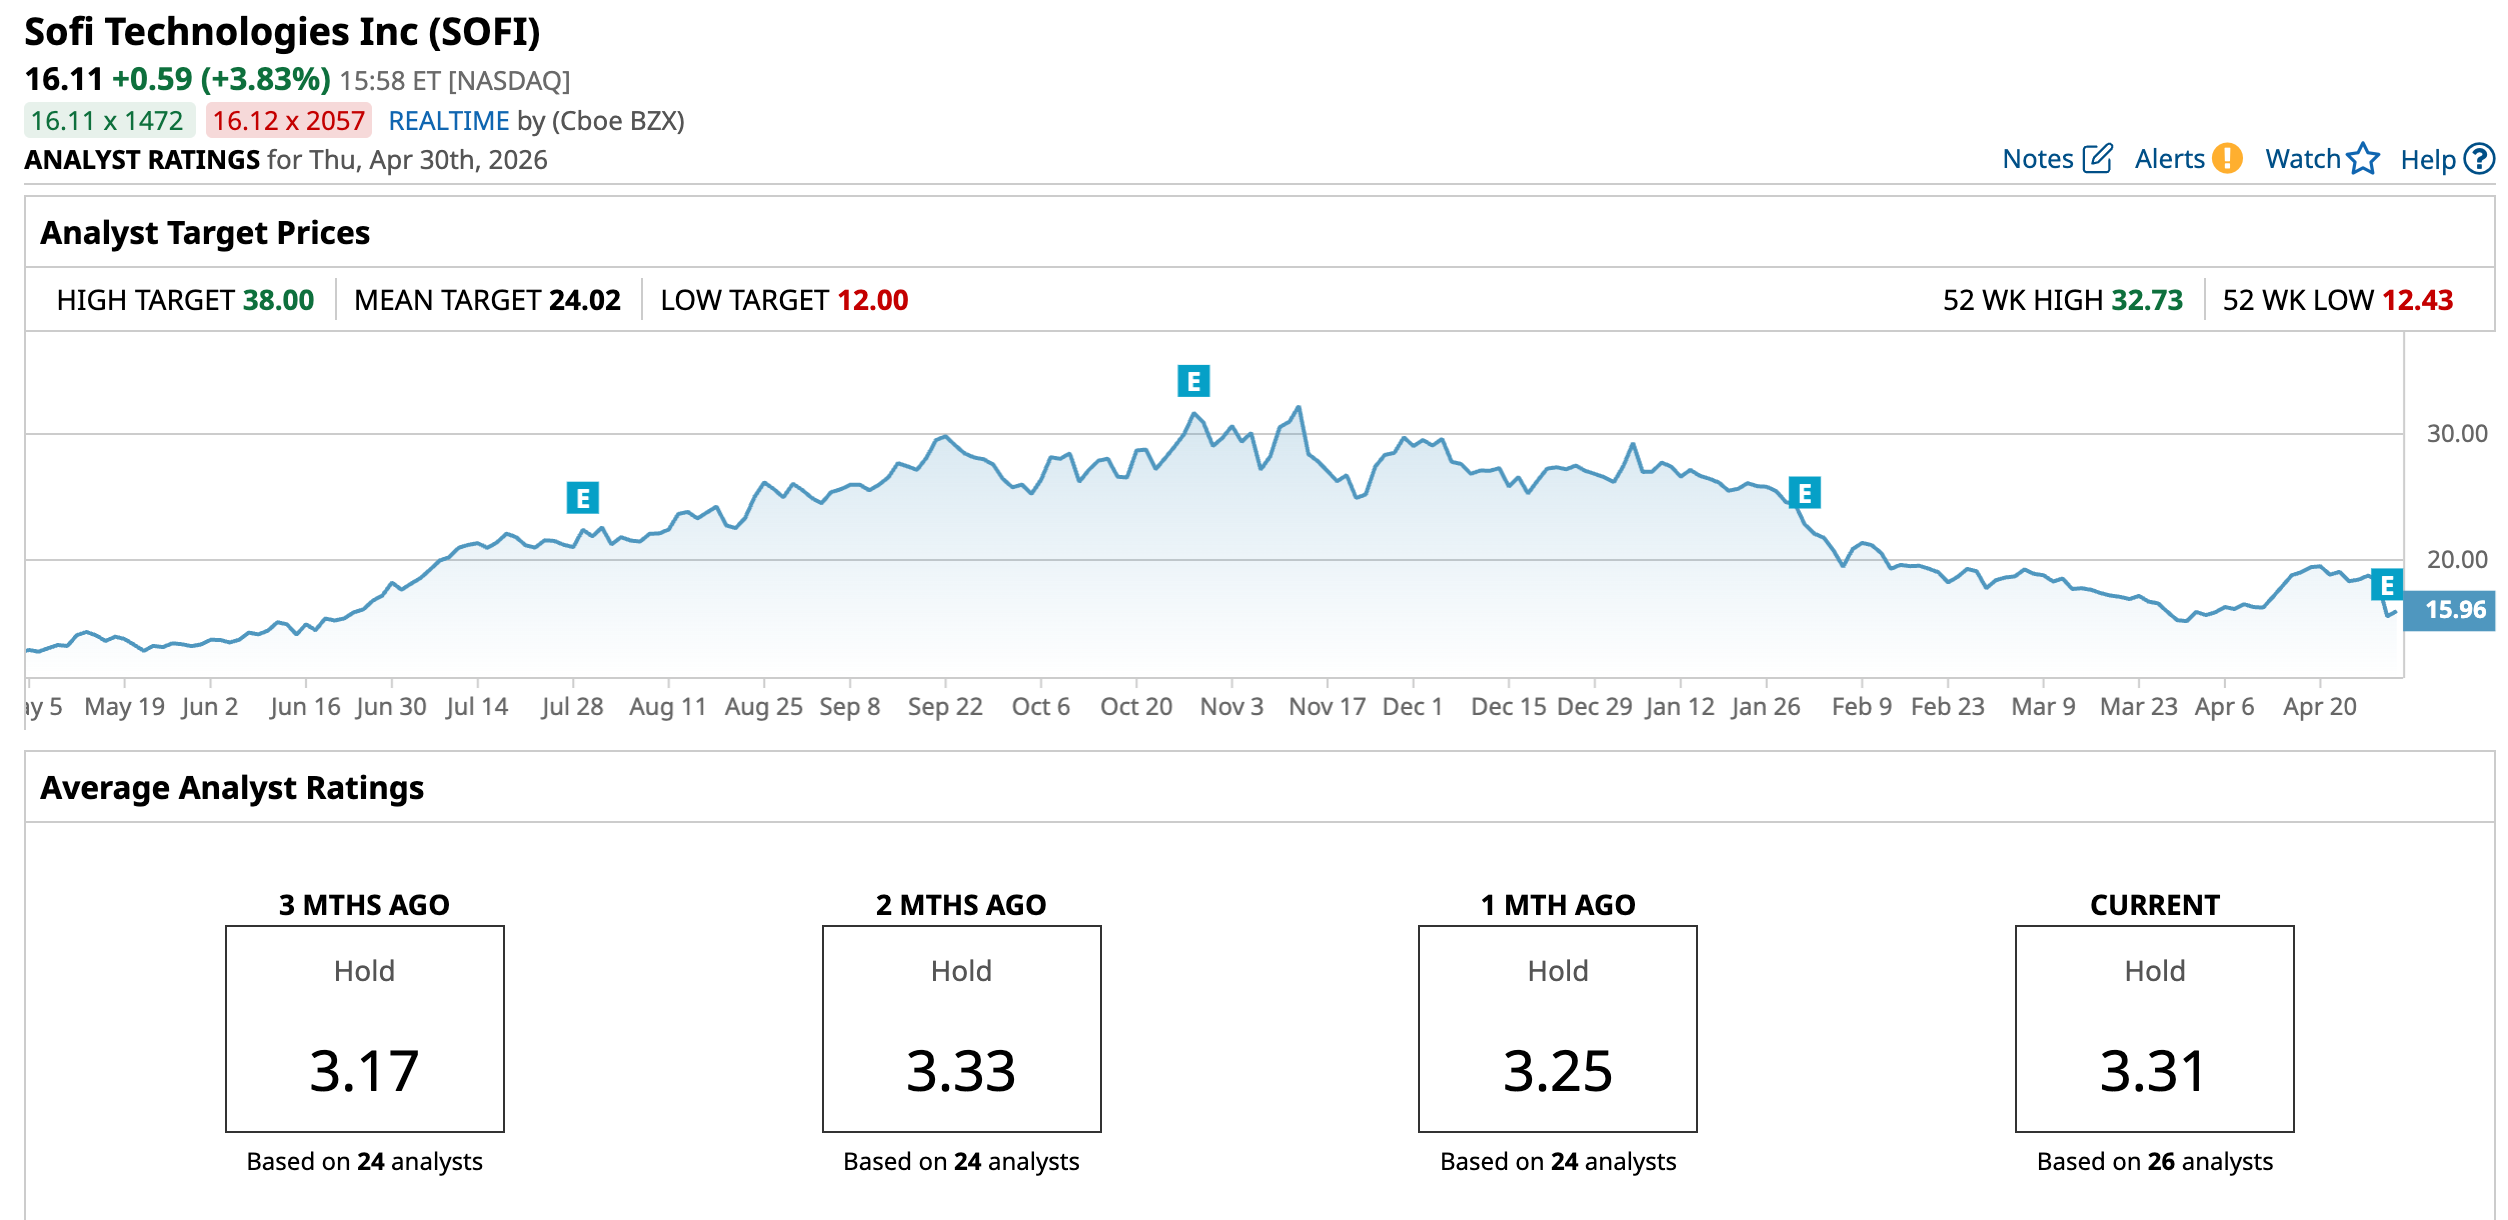Open the Help question mark icon
The image size is (2508, 1220).
pyautogui.click(x=2479, y=159)
